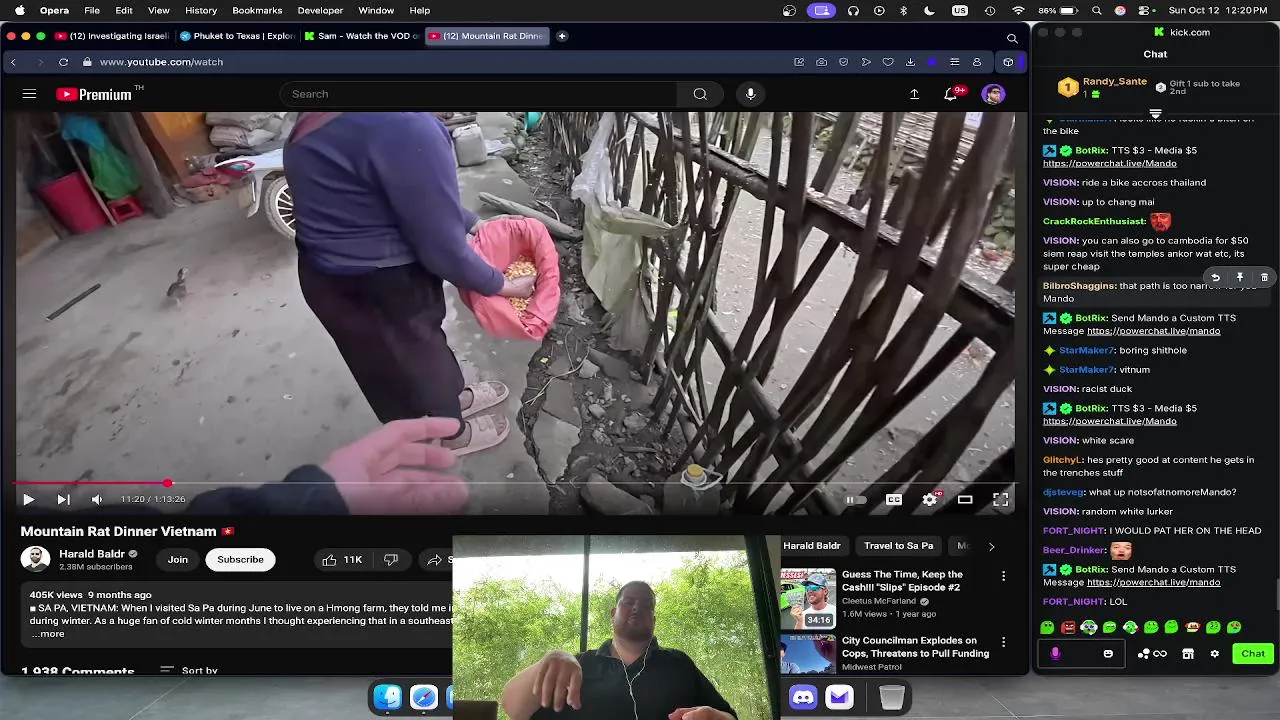1280x720 pixels.
Task: Skip to next video button
Action: point(63,499)
